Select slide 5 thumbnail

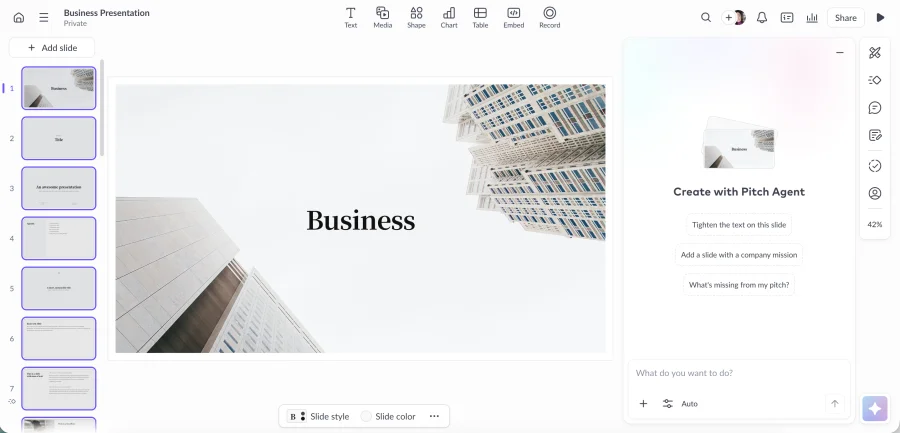point(59,288)
